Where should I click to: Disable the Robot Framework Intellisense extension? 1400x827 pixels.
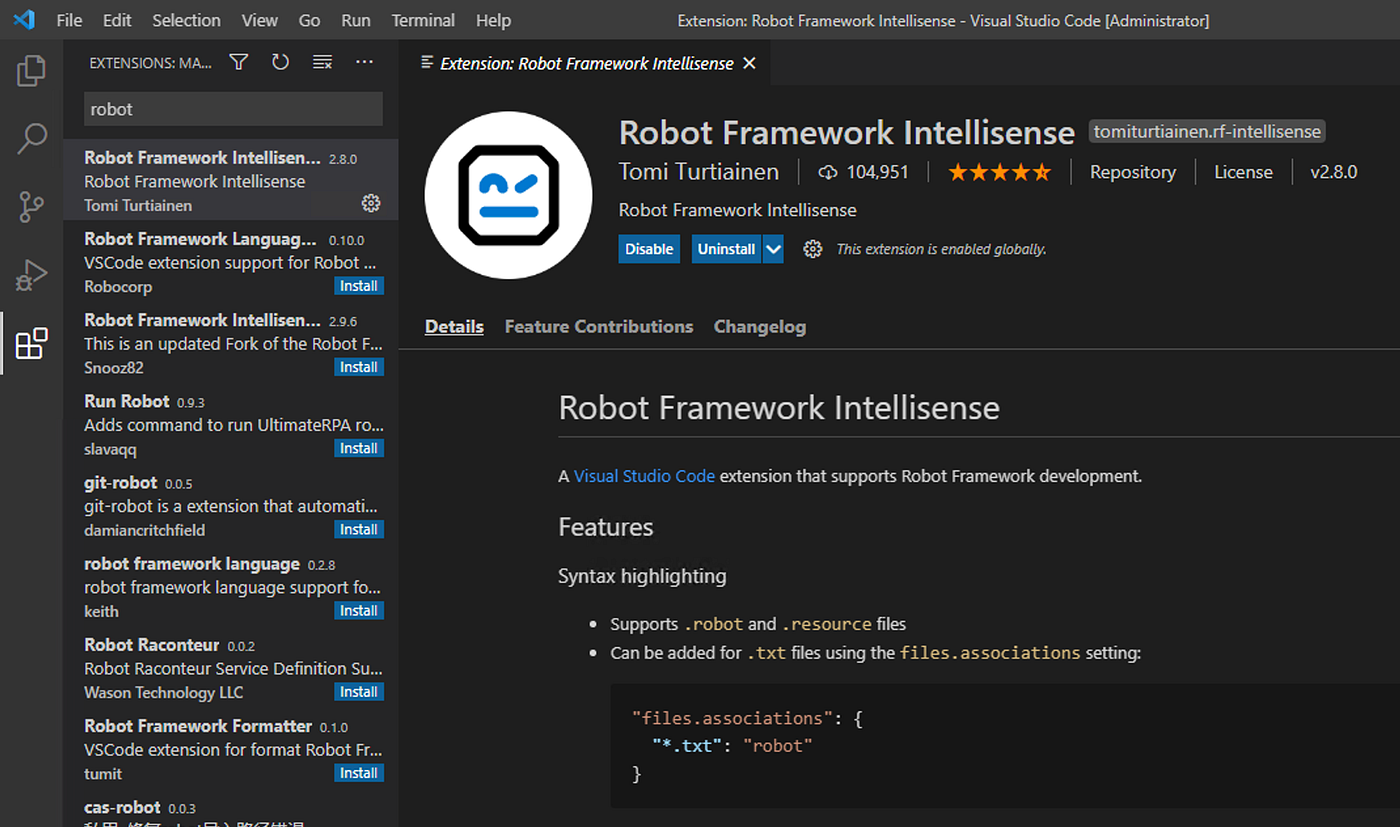pos(648,248)
